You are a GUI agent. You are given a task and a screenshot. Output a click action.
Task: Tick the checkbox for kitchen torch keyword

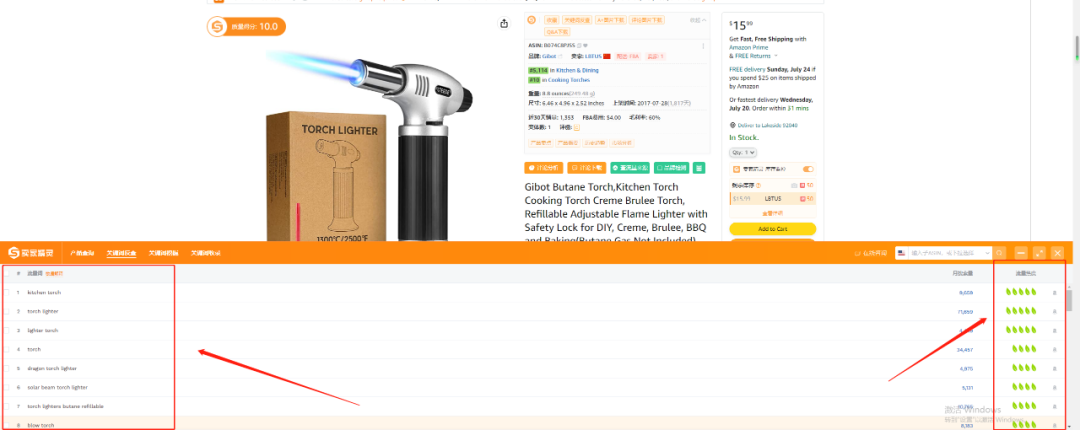(x=7, y=293)
